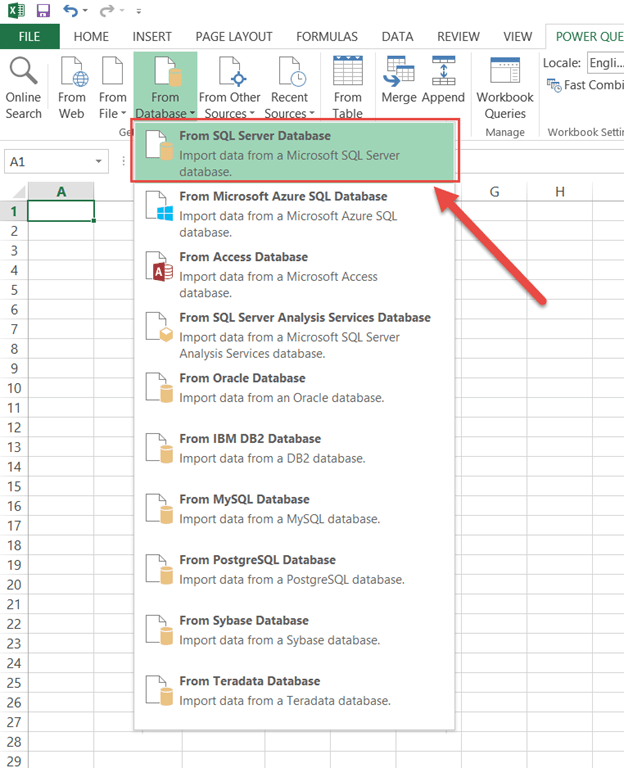The image size is (624, 768).
Task: Open the Name Box dropdown arrow
Action: pyautogui.click(x=98, y=162)
